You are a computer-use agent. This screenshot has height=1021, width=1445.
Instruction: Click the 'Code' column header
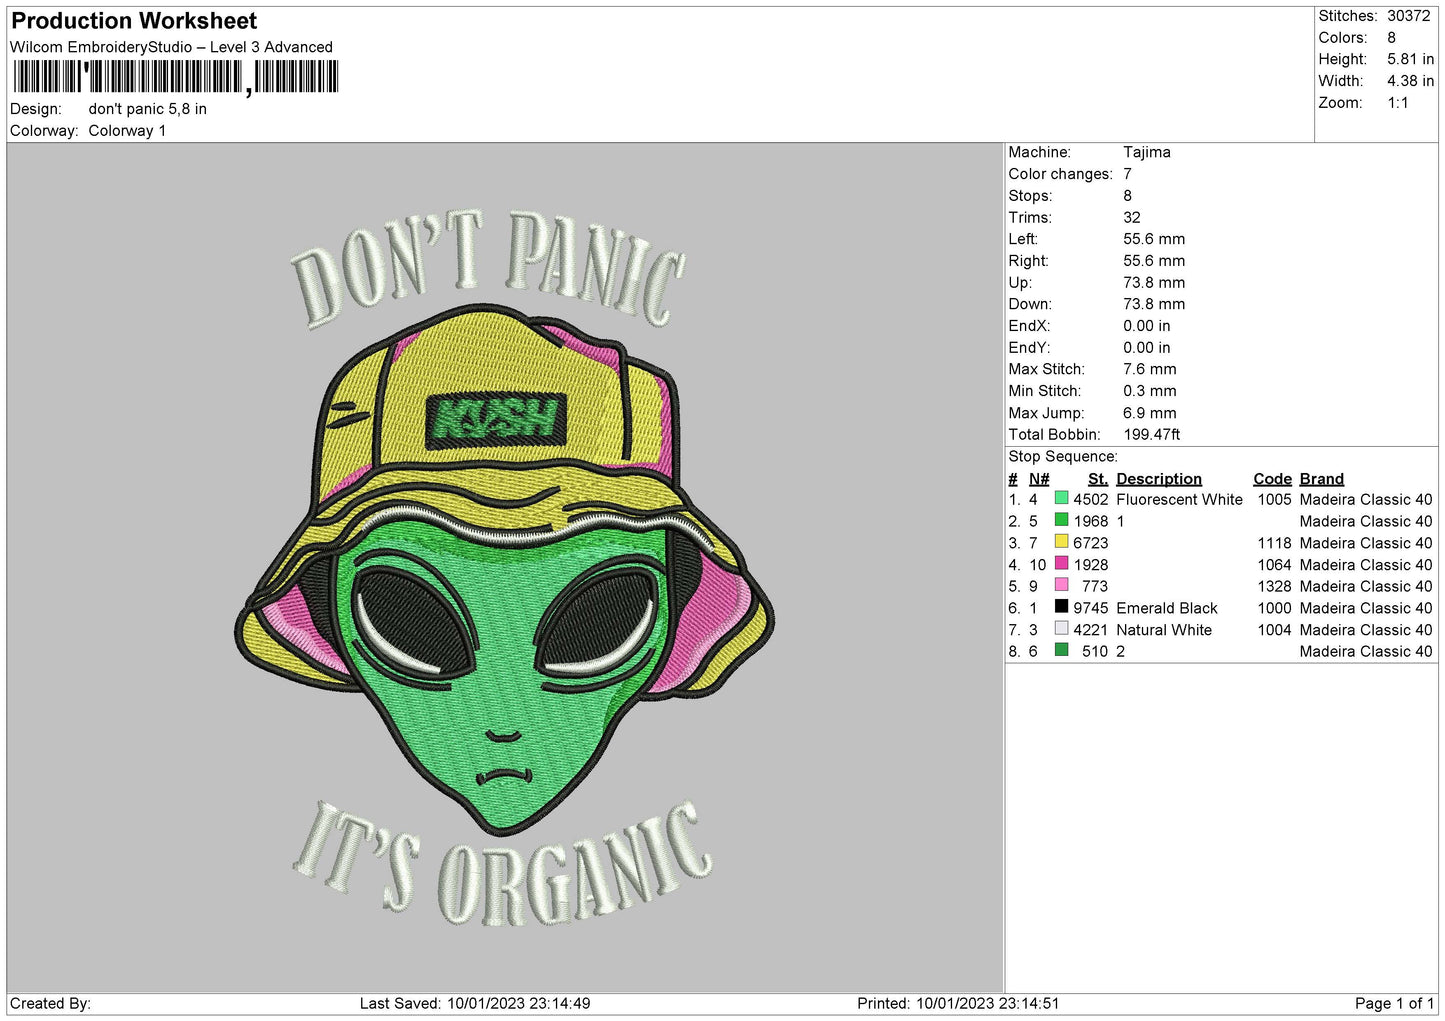coord(1272,479)
